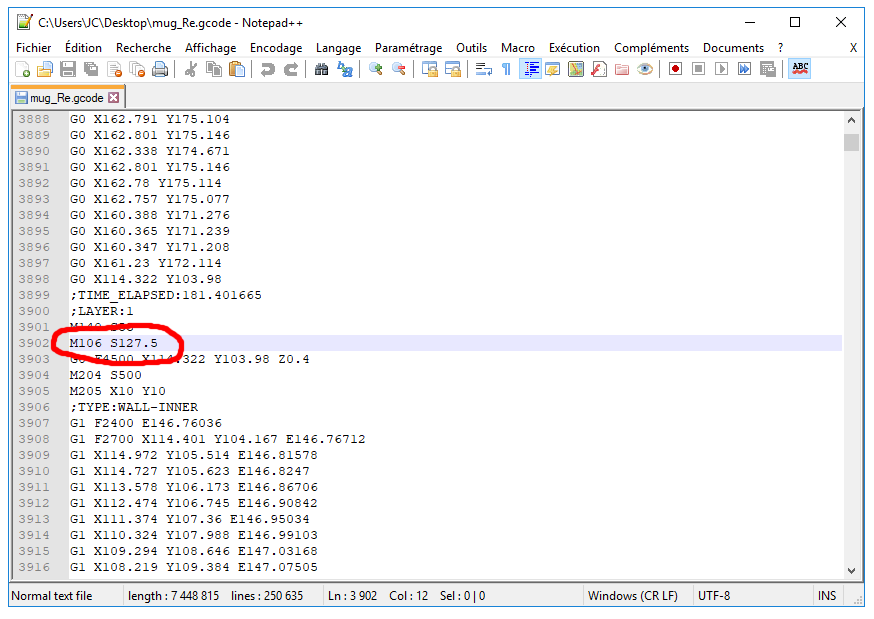Click the line ;TIME_ELAPSED:181.401665
874x619 pixels.
(166, 295)
